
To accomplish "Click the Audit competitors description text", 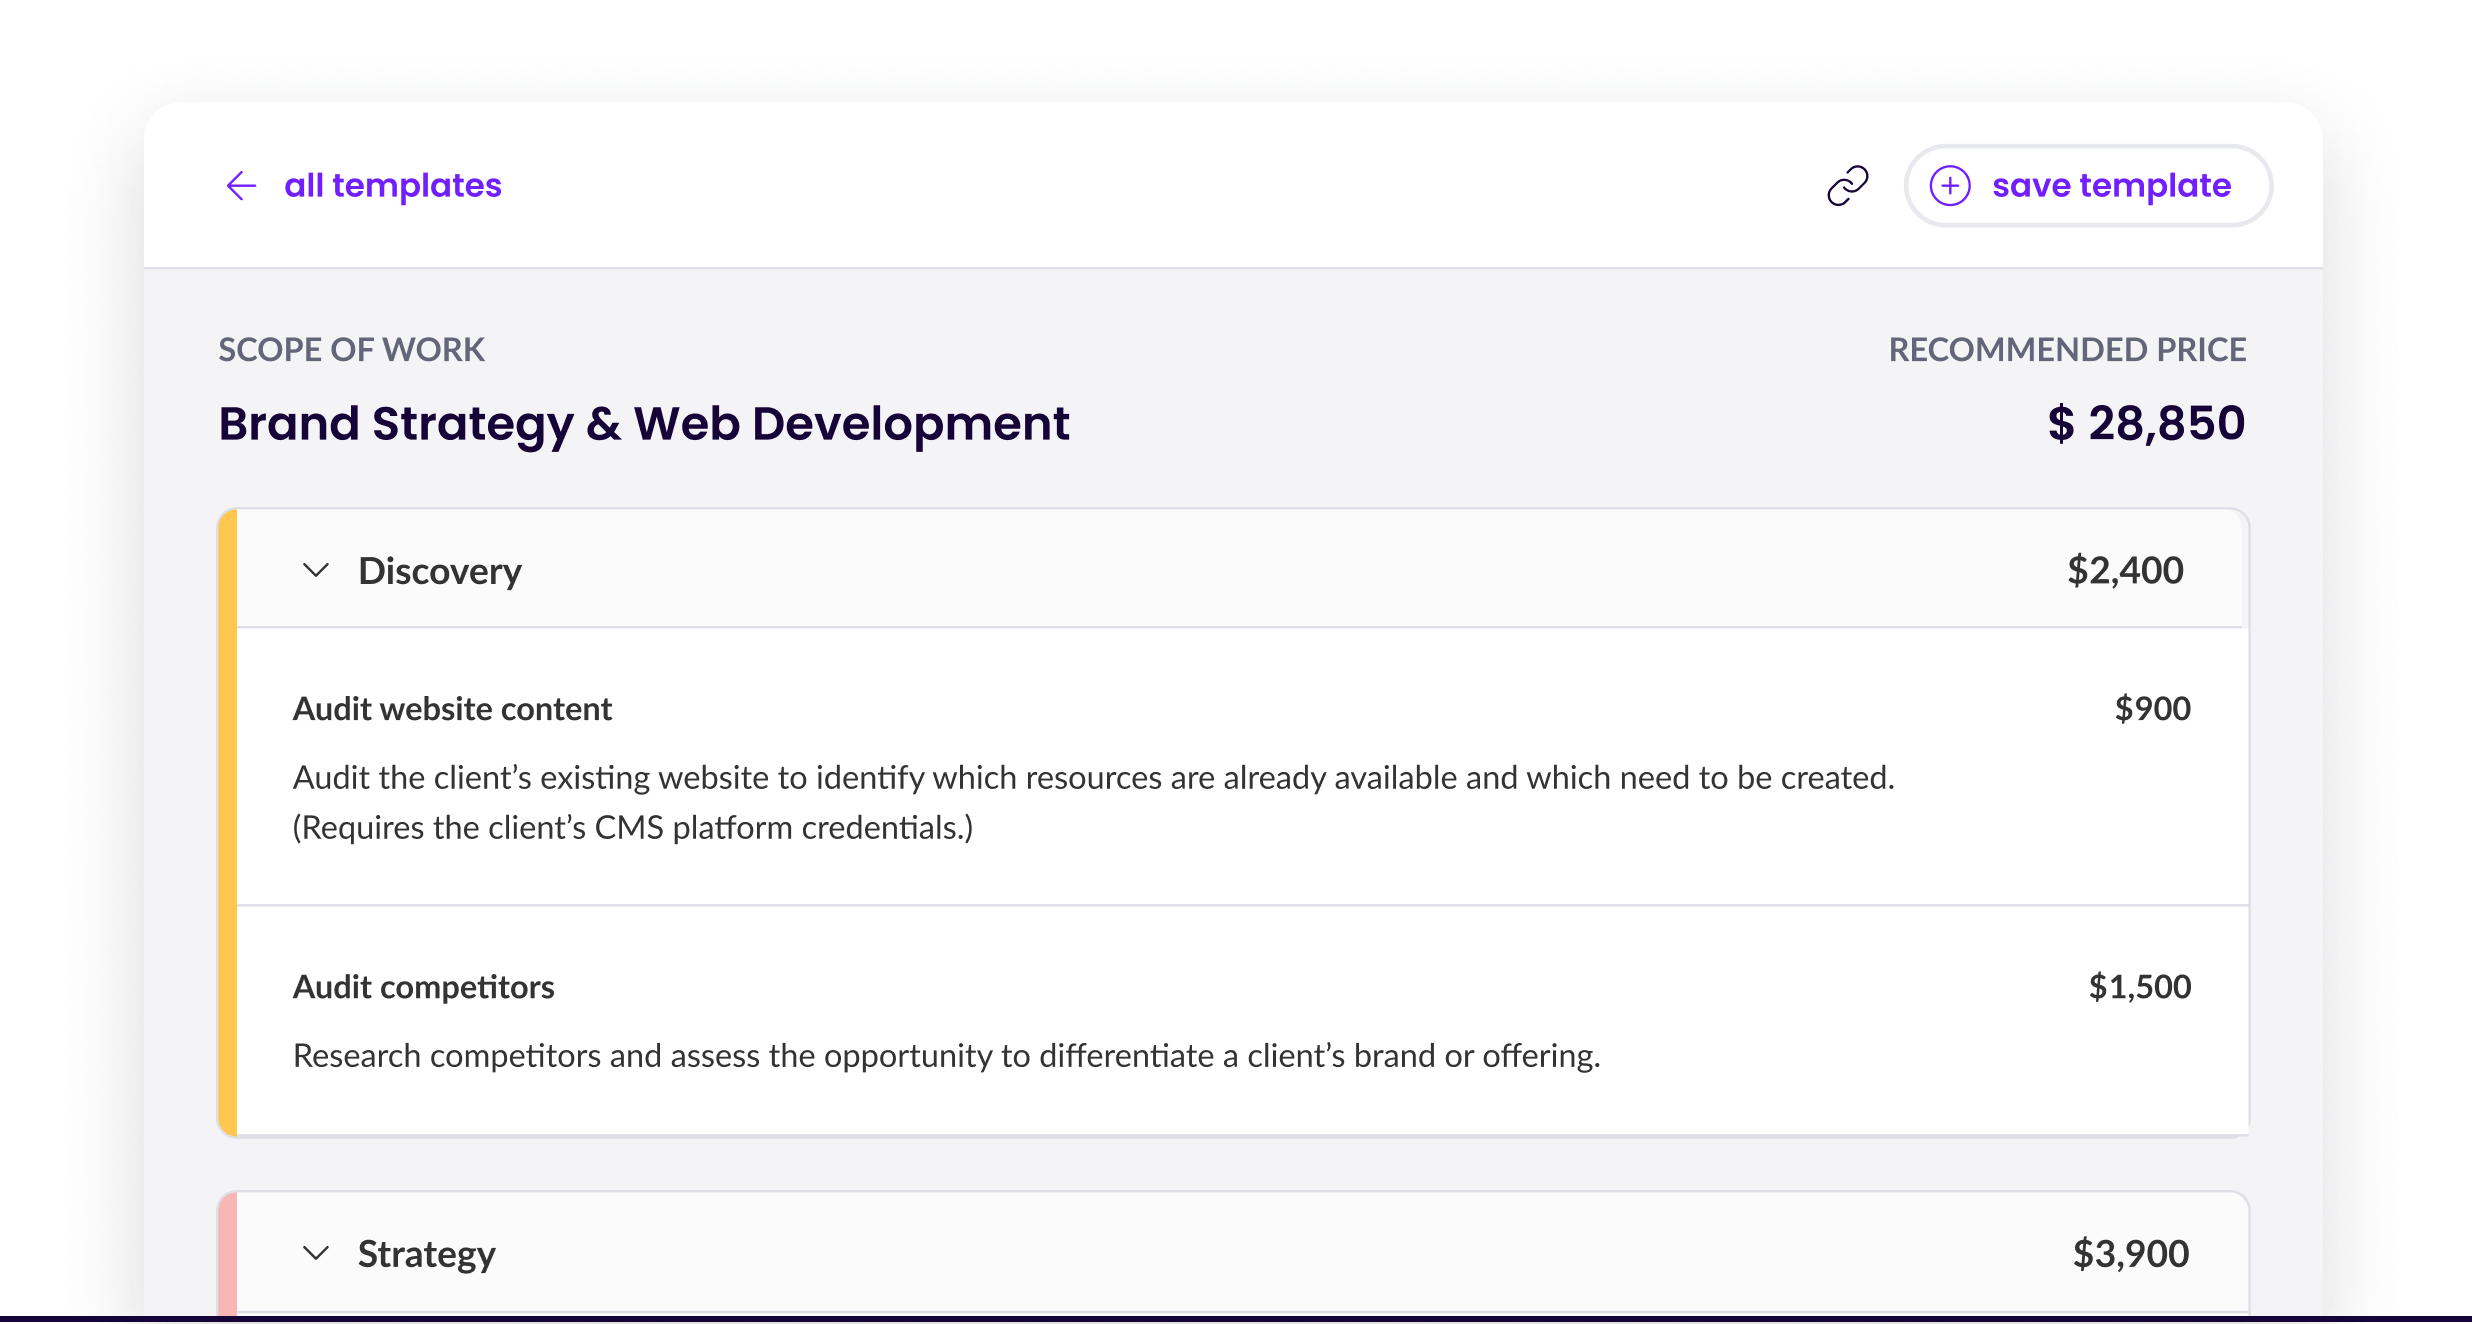I will [946, 1056].
